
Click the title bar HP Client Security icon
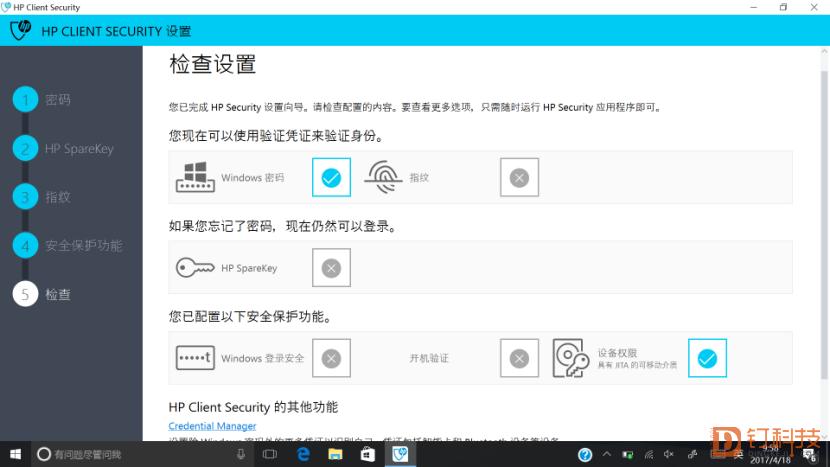pos(6,7)
